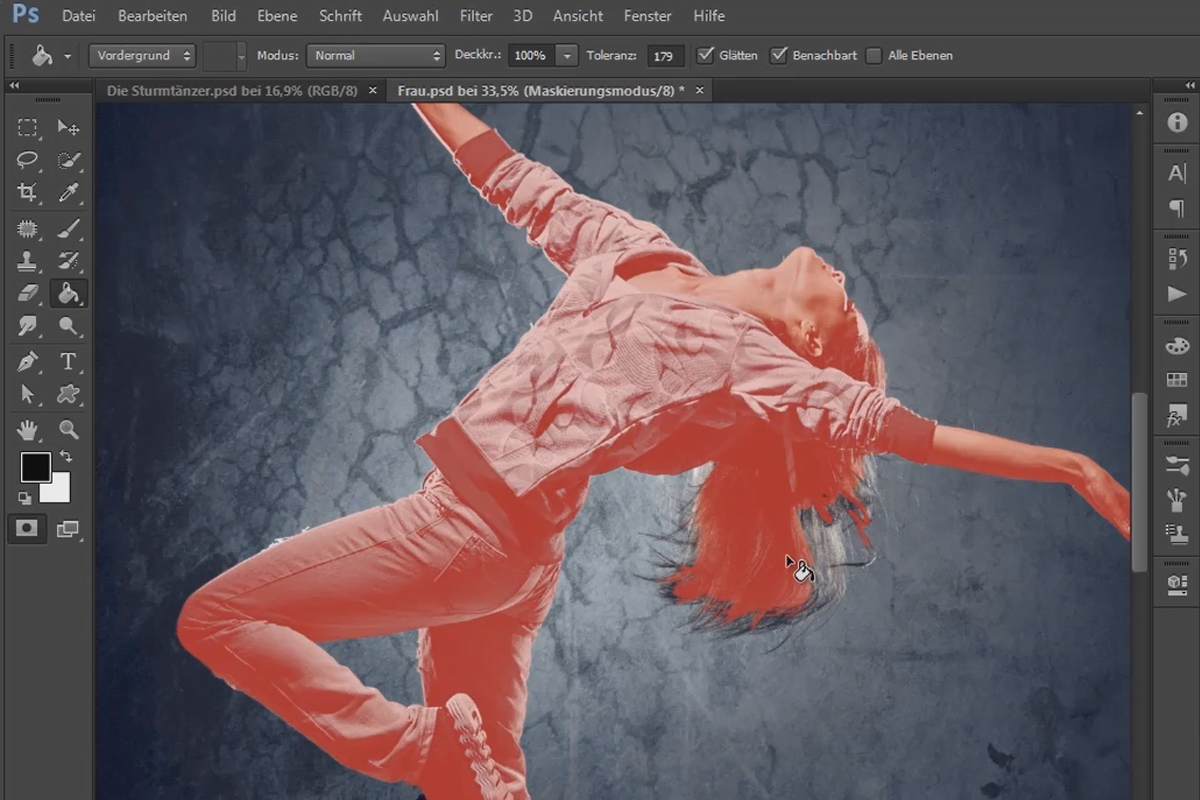Open the Swatches panel icon

point(1177,380)
